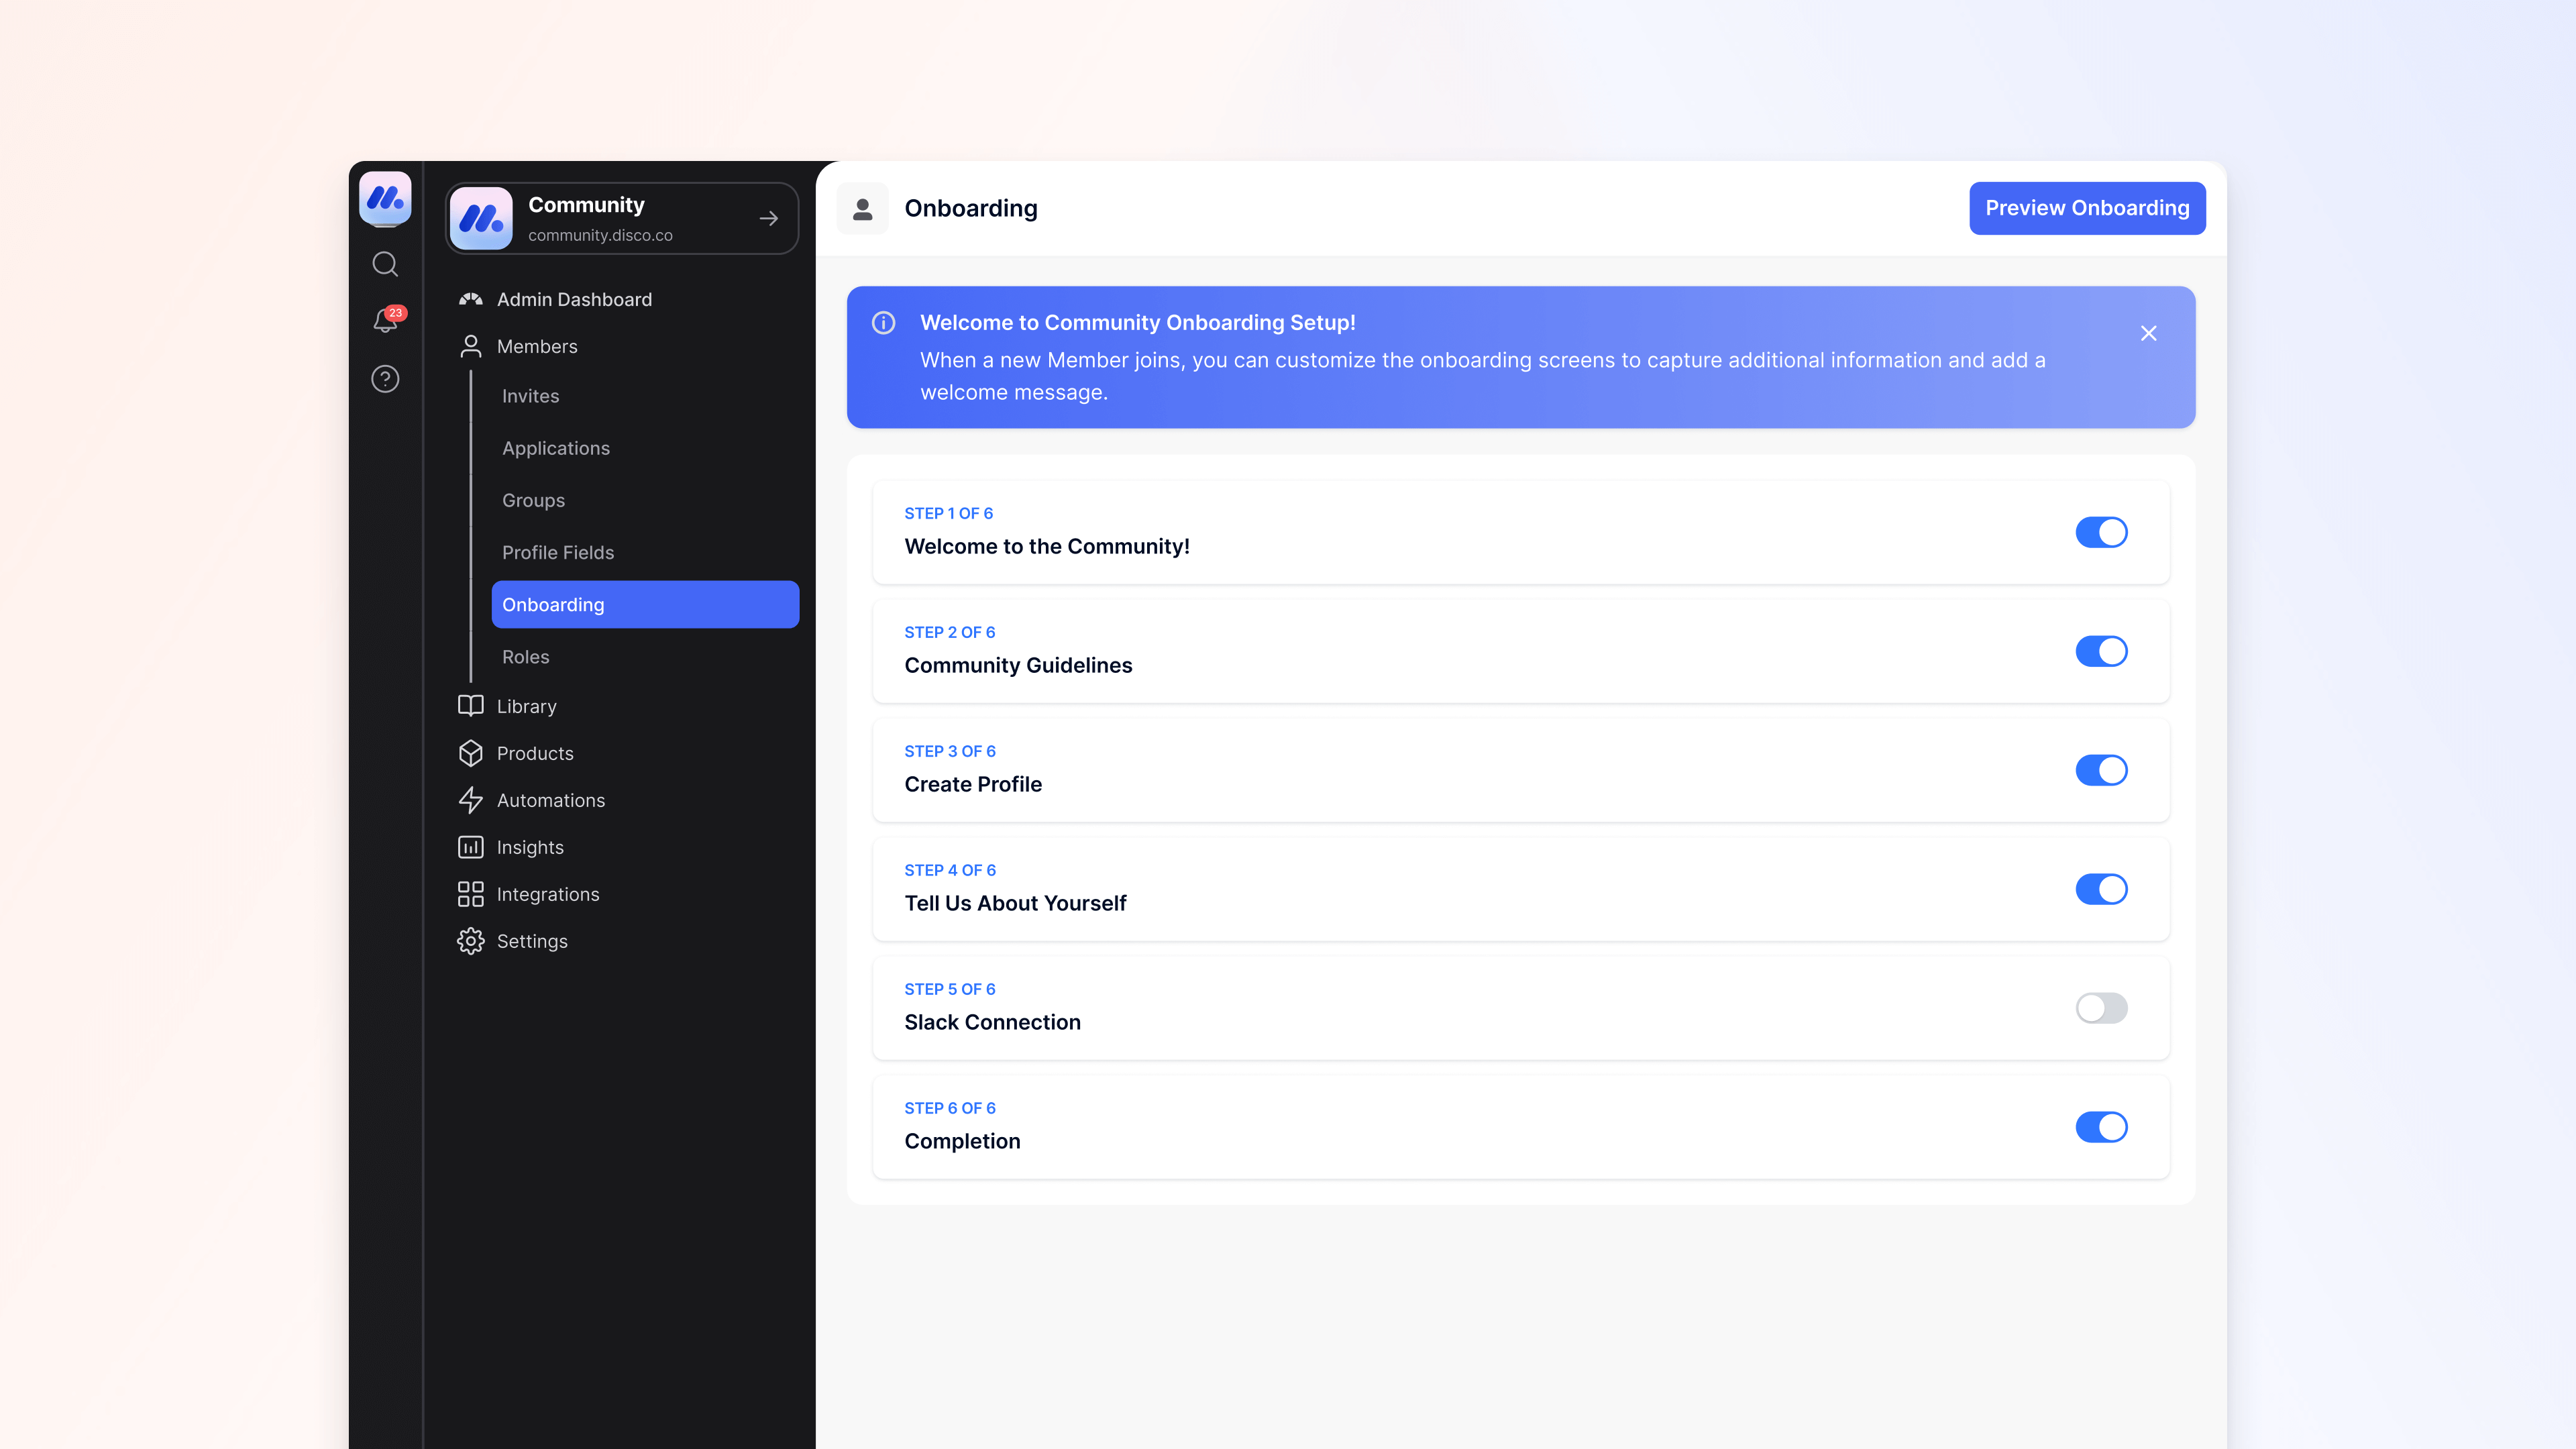The width and height of the screenshot is (2576, 1449).
Task: Open the Profile Fields submenu item
Action: pyautogui.click(x=558, y=552)
